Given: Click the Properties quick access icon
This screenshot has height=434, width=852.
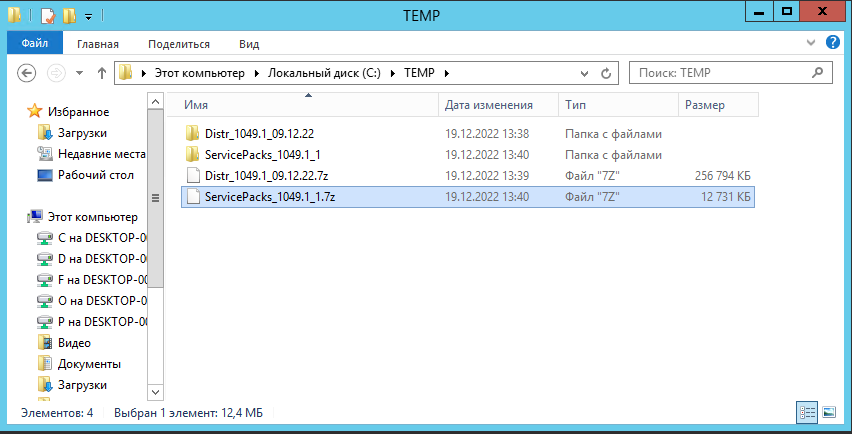Looking at the screenshot, I should 48,16.
